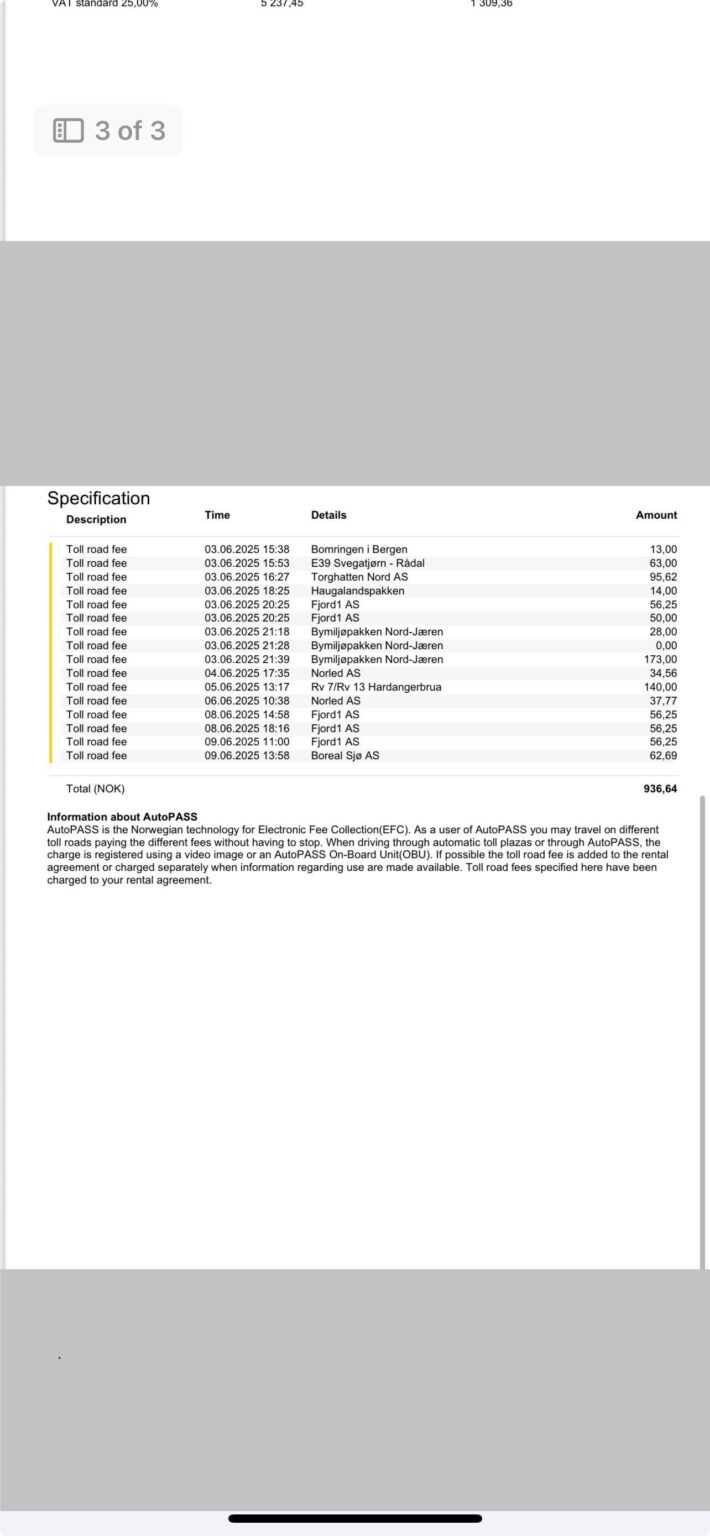The height and width of the screenshot is (1536, 710).
Task: Select the 'Specification' heading
Action: coord(98,498)
